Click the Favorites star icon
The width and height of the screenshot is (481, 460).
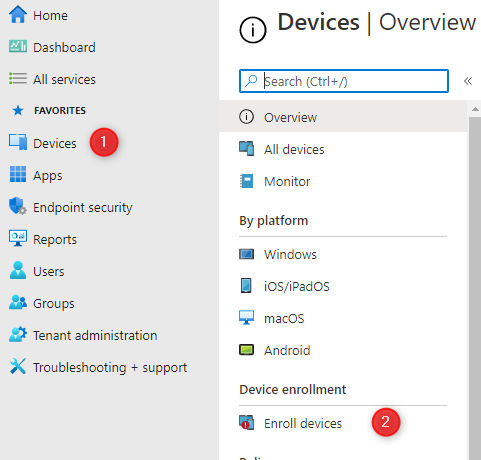(18, 110)
